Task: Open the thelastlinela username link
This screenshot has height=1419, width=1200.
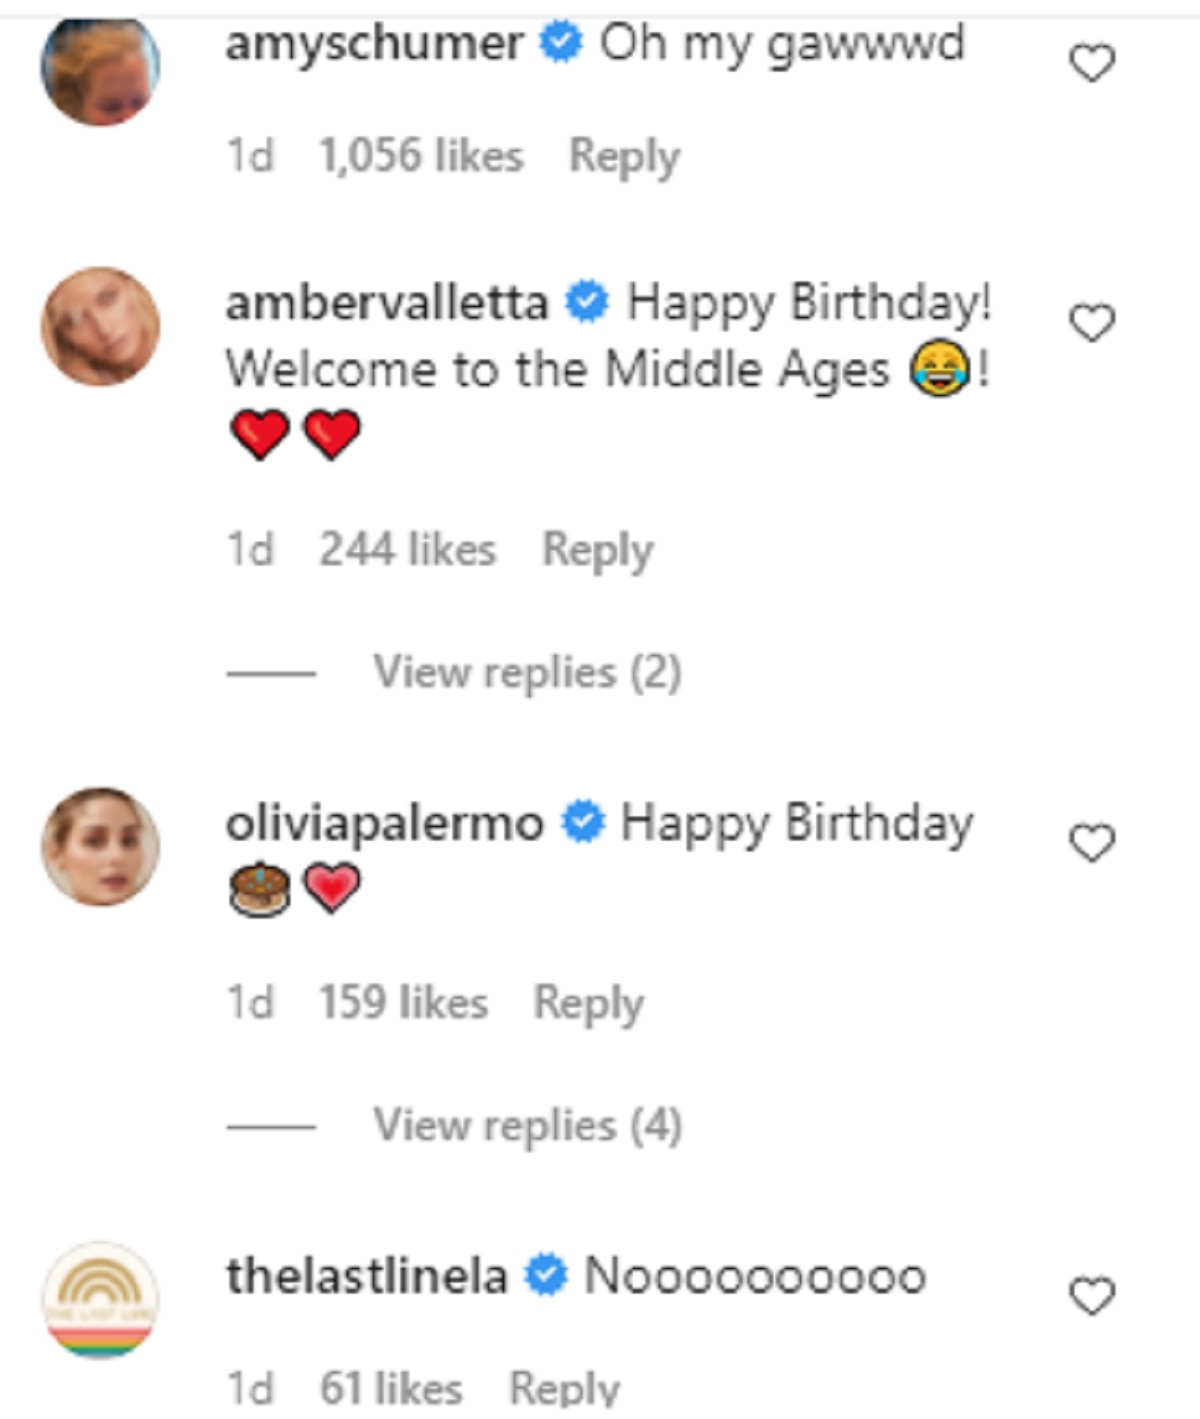Action: click(366, 1277)
